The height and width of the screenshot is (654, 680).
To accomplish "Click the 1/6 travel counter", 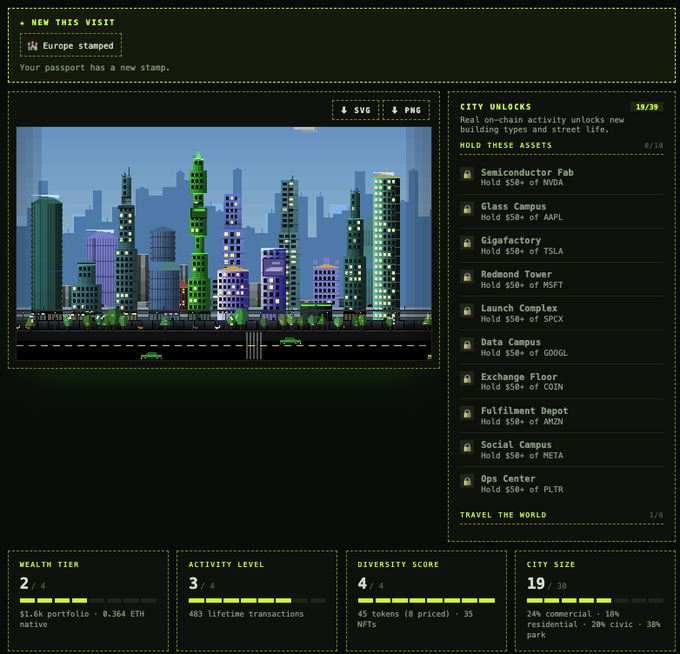I will click(x=656, y=515).
